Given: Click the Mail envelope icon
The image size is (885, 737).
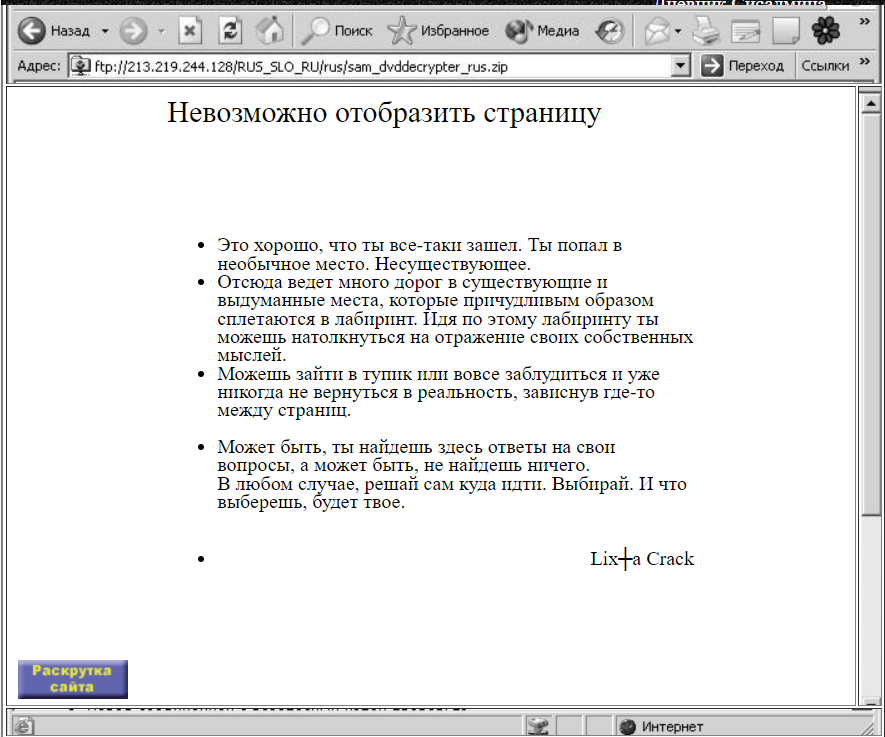Looking at the screenshot, I should click(656, 31).
